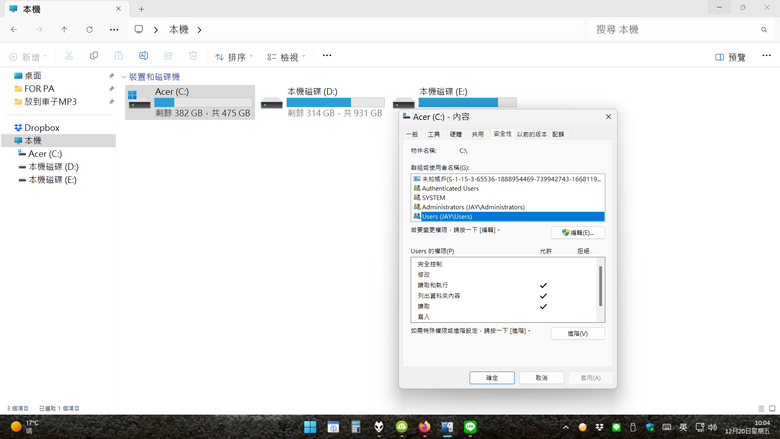Open the LINE app in the taskbar
Screen dimensions: 780x439
click(470, 427)
